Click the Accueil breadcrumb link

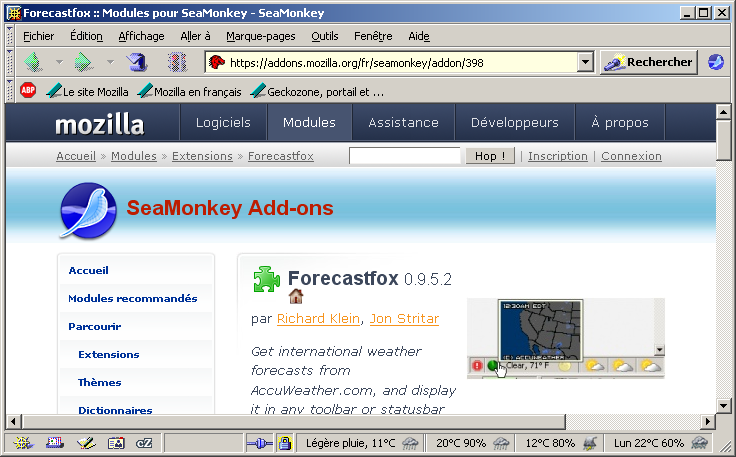coord(76,156)
